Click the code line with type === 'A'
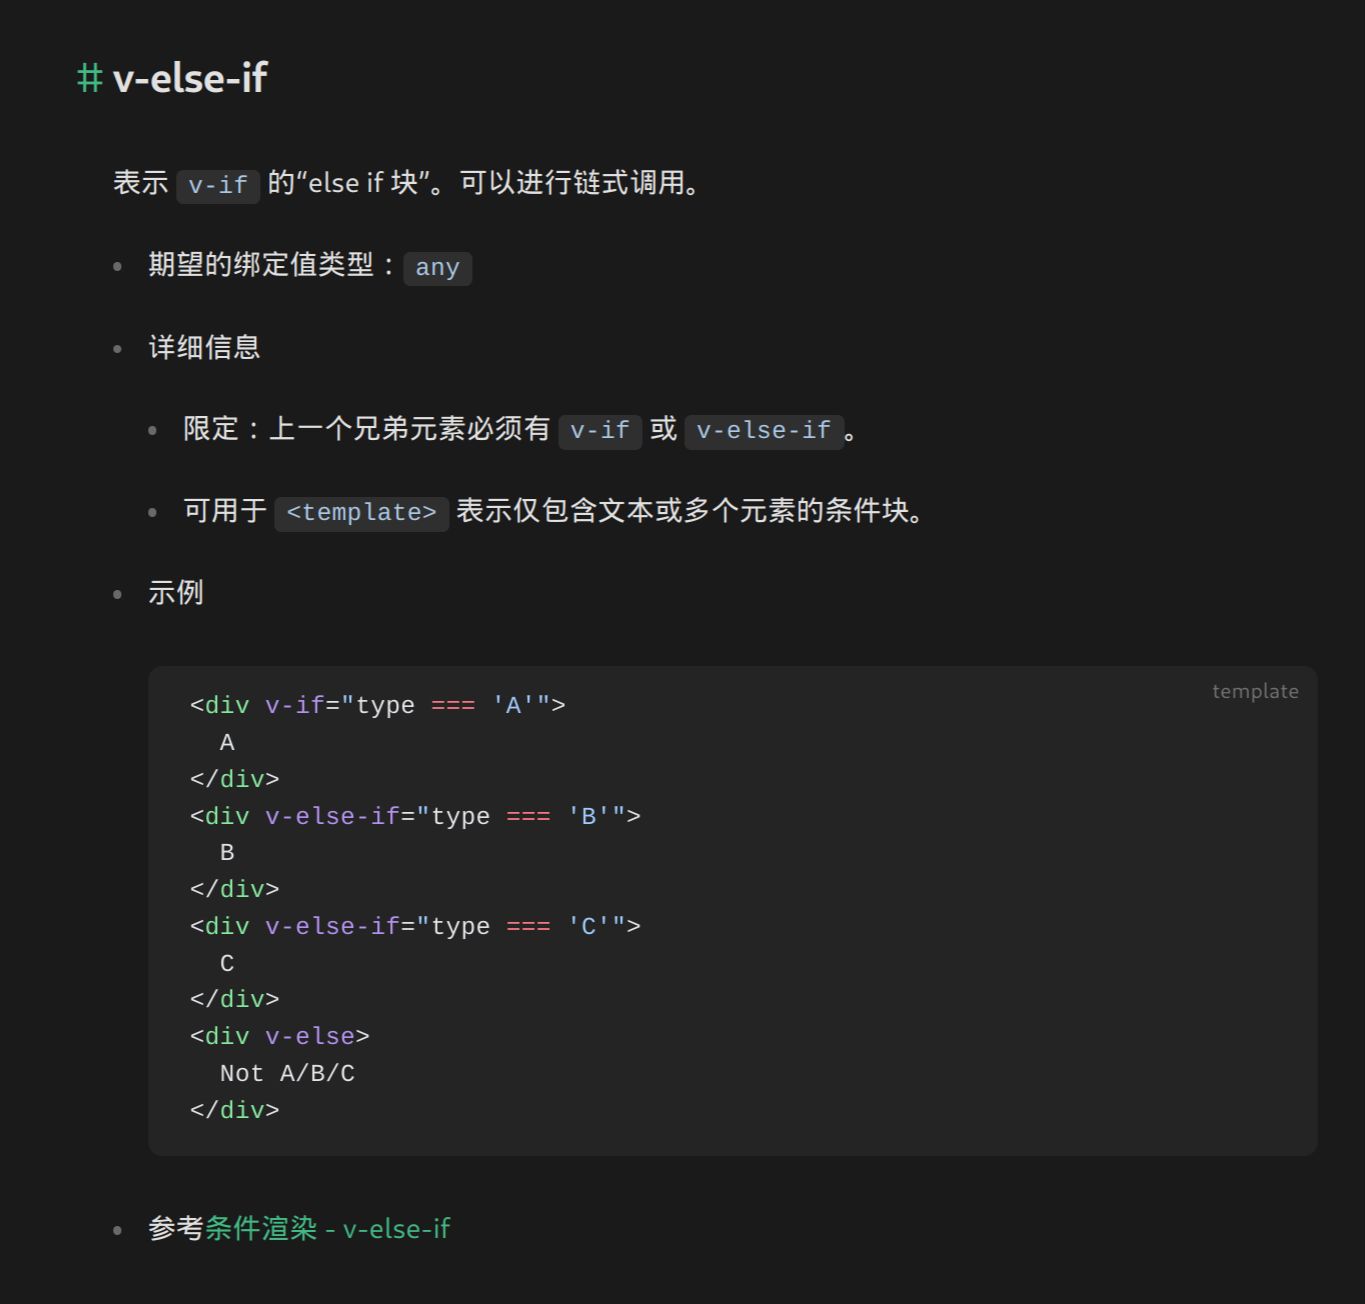The image size is (1365, 1304). coord(377,706)
